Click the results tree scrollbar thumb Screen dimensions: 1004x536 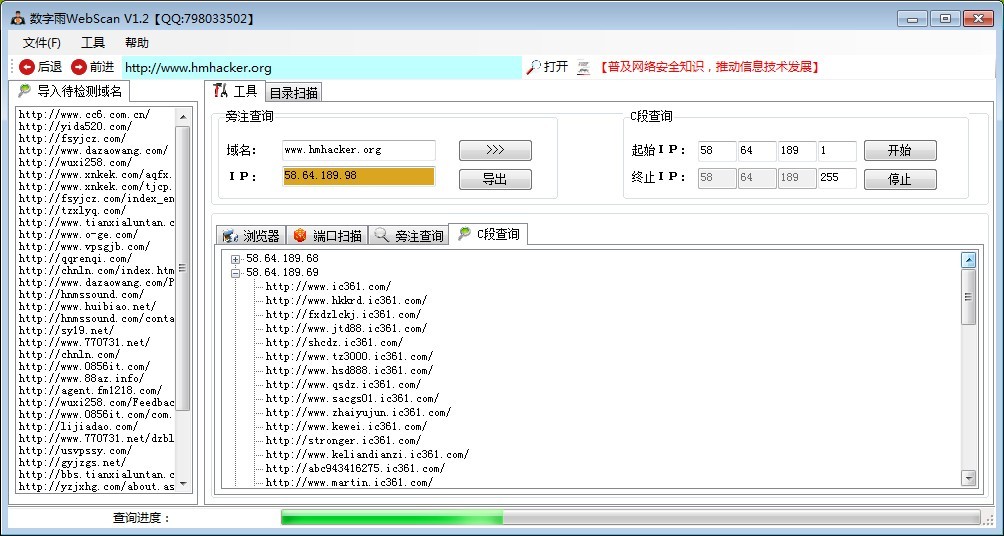point(968,296)
